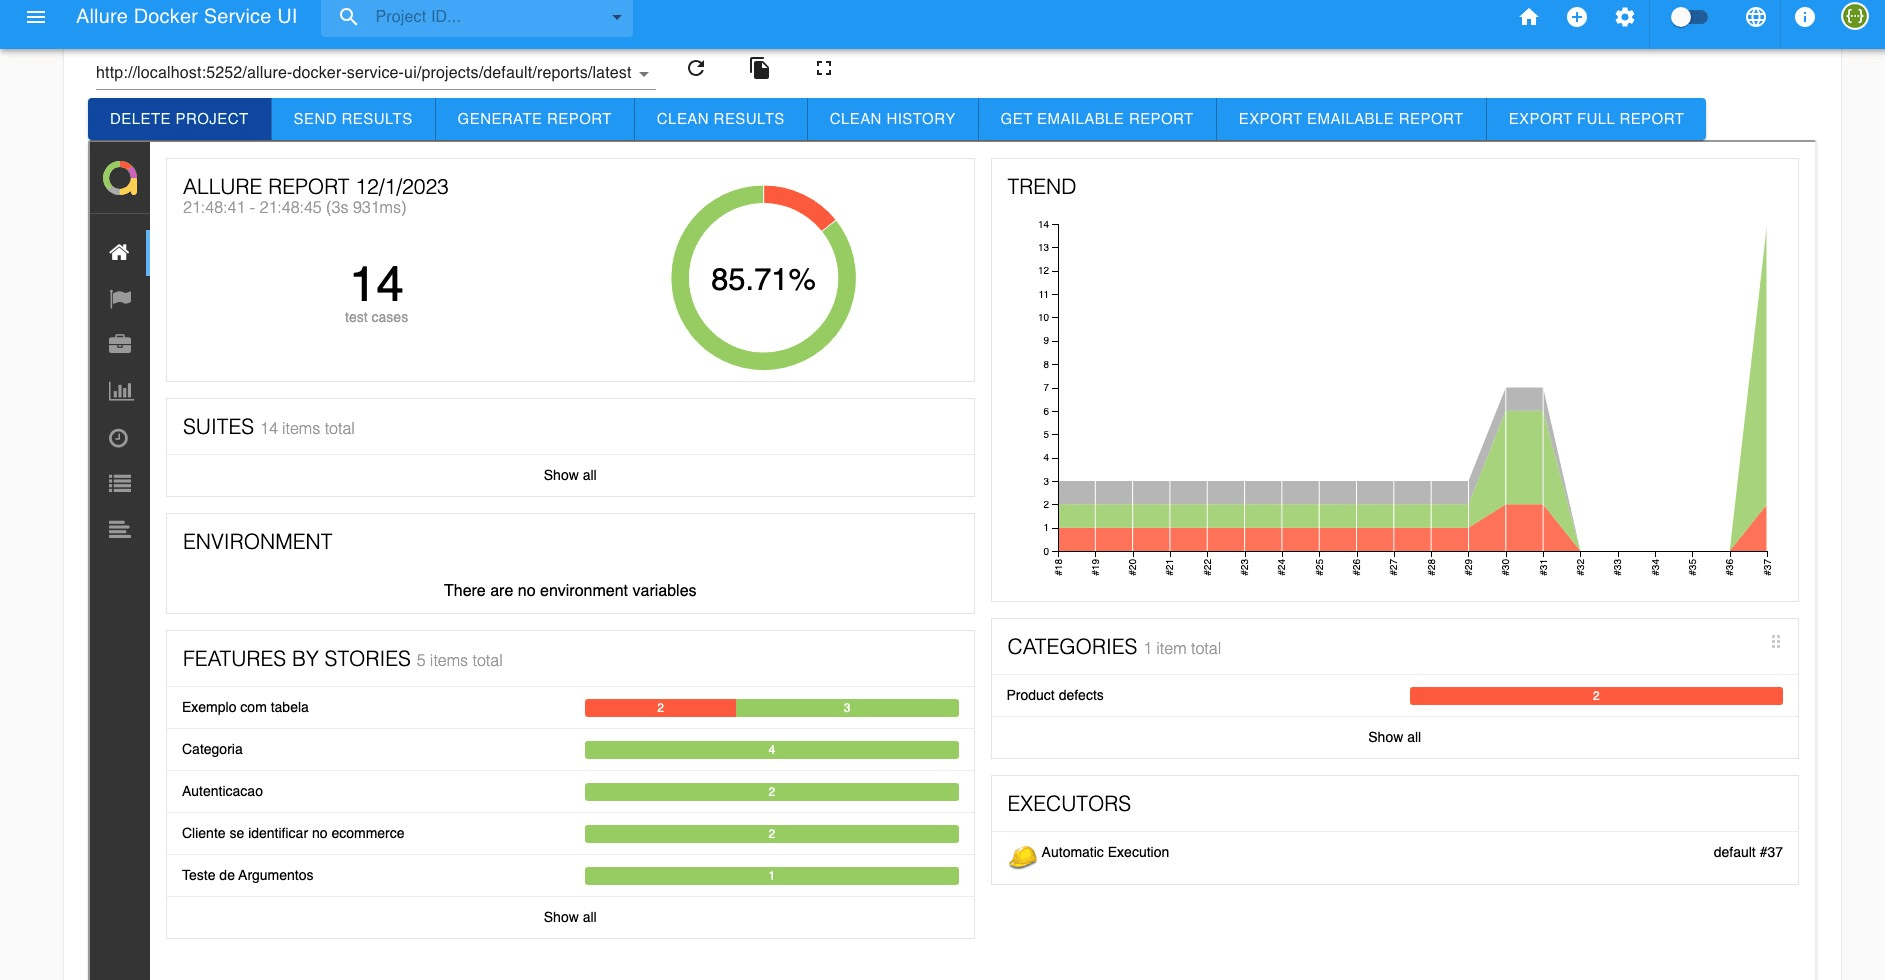This screenshot has height=980, width=1885.
Task: Expand the report URL dropdown
Action: [644, 74]
